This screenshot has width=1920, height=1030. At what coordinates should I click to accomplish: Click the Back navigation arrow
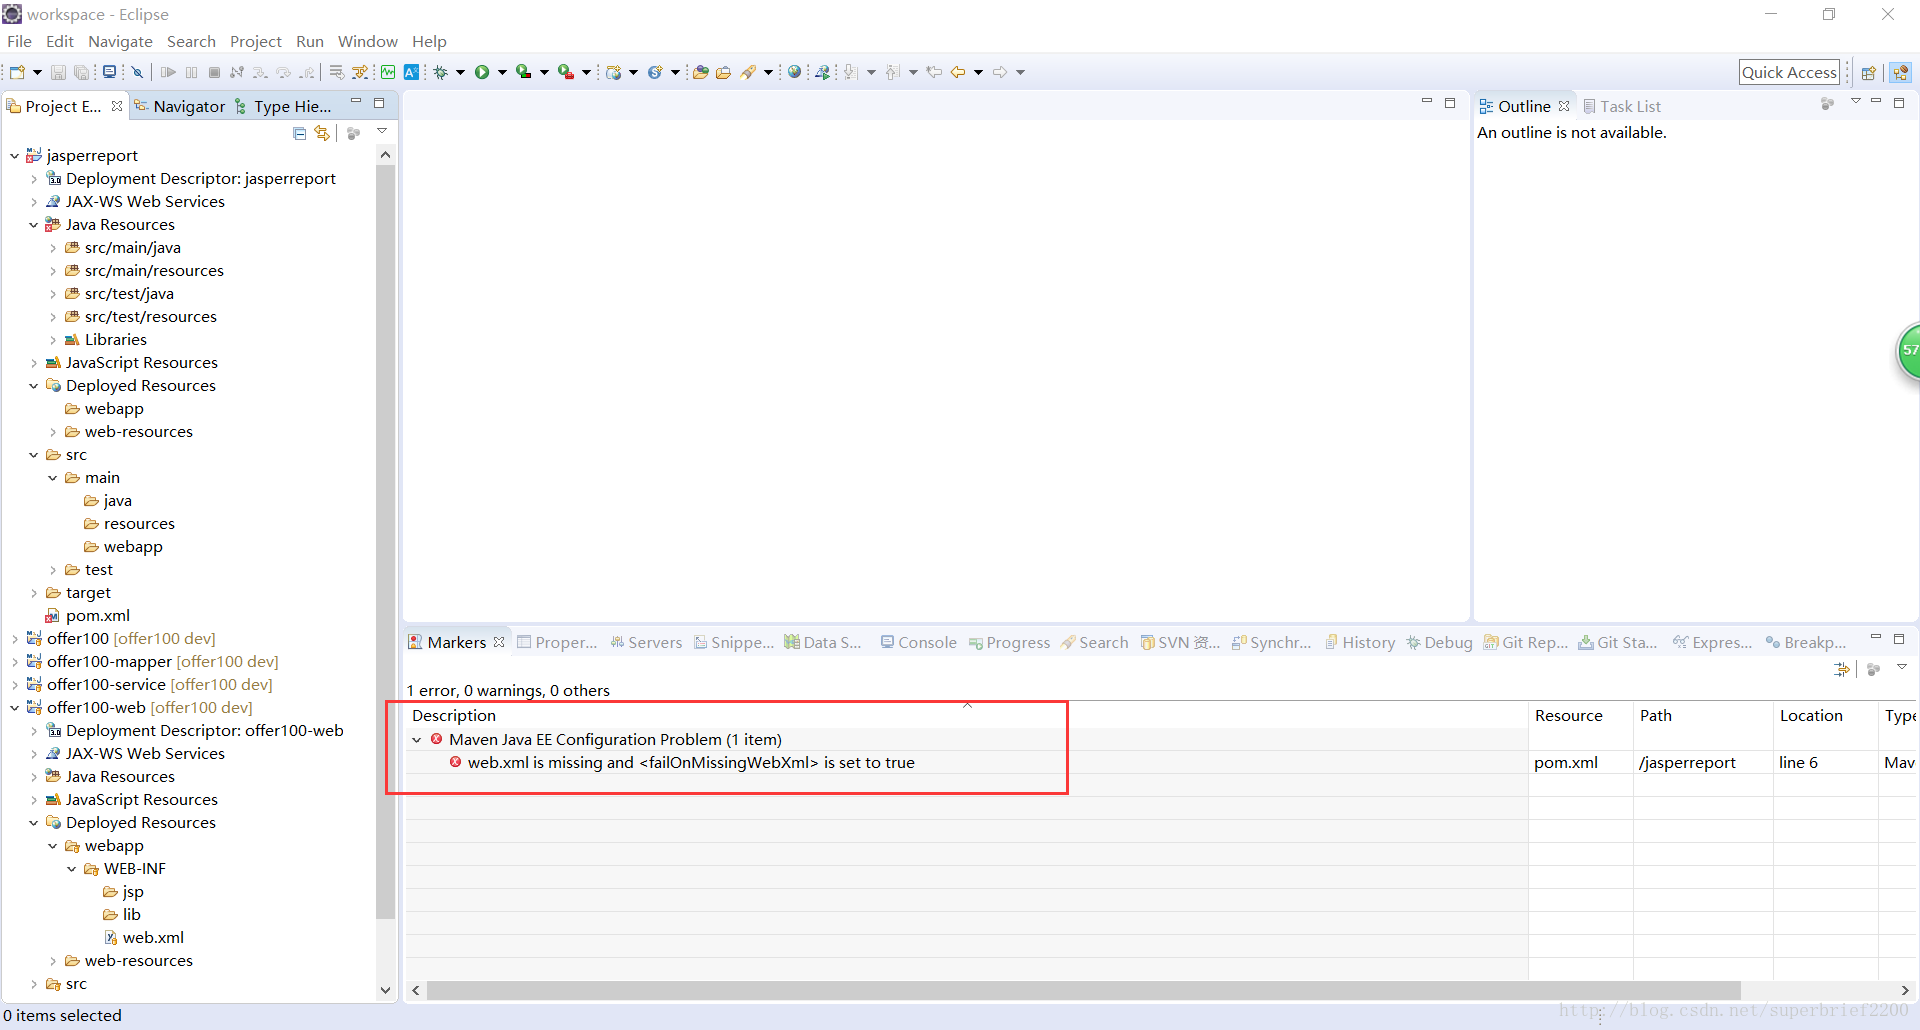(x=958, y=72)
